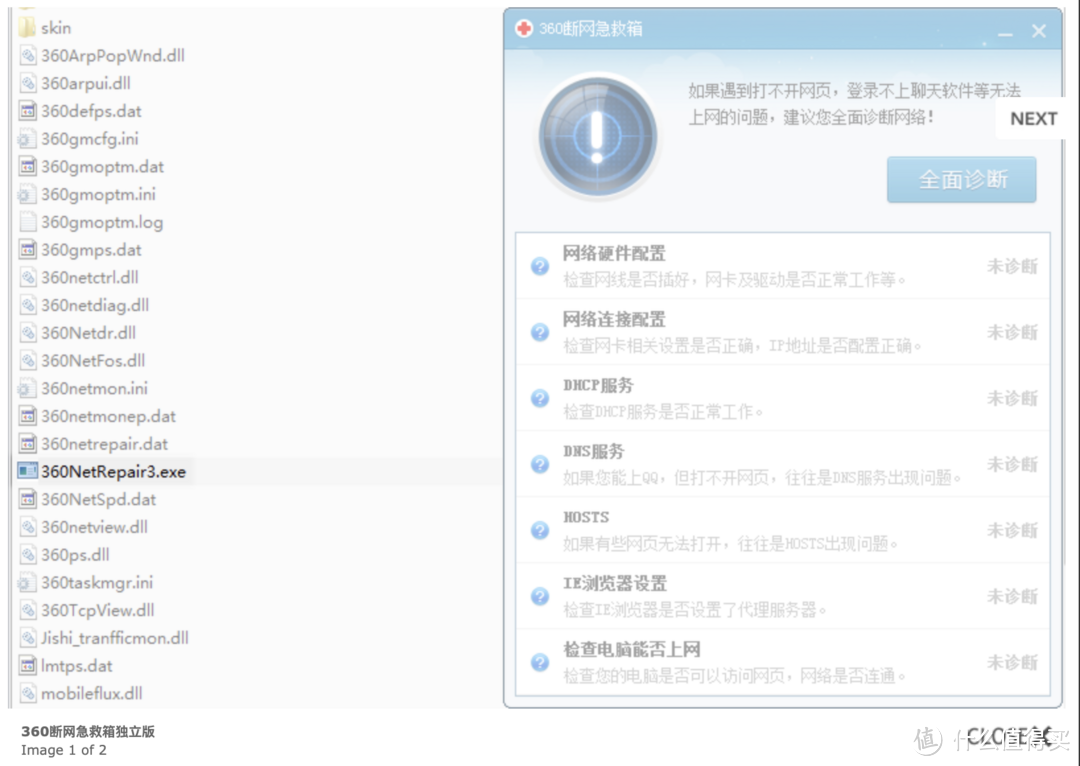The image size is (1080, 766).
Task: Click description 检查DHCP服务是否正常工作
Action: 663,412
